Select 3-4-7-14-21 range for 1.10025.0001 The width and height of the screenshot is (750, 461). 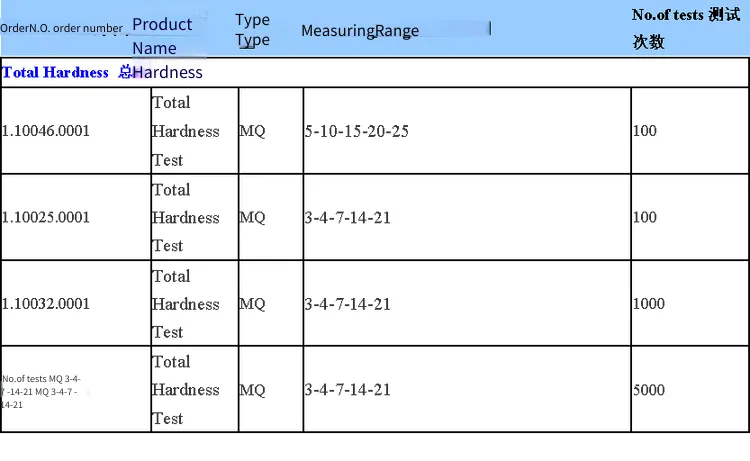(x=348, y=218)
